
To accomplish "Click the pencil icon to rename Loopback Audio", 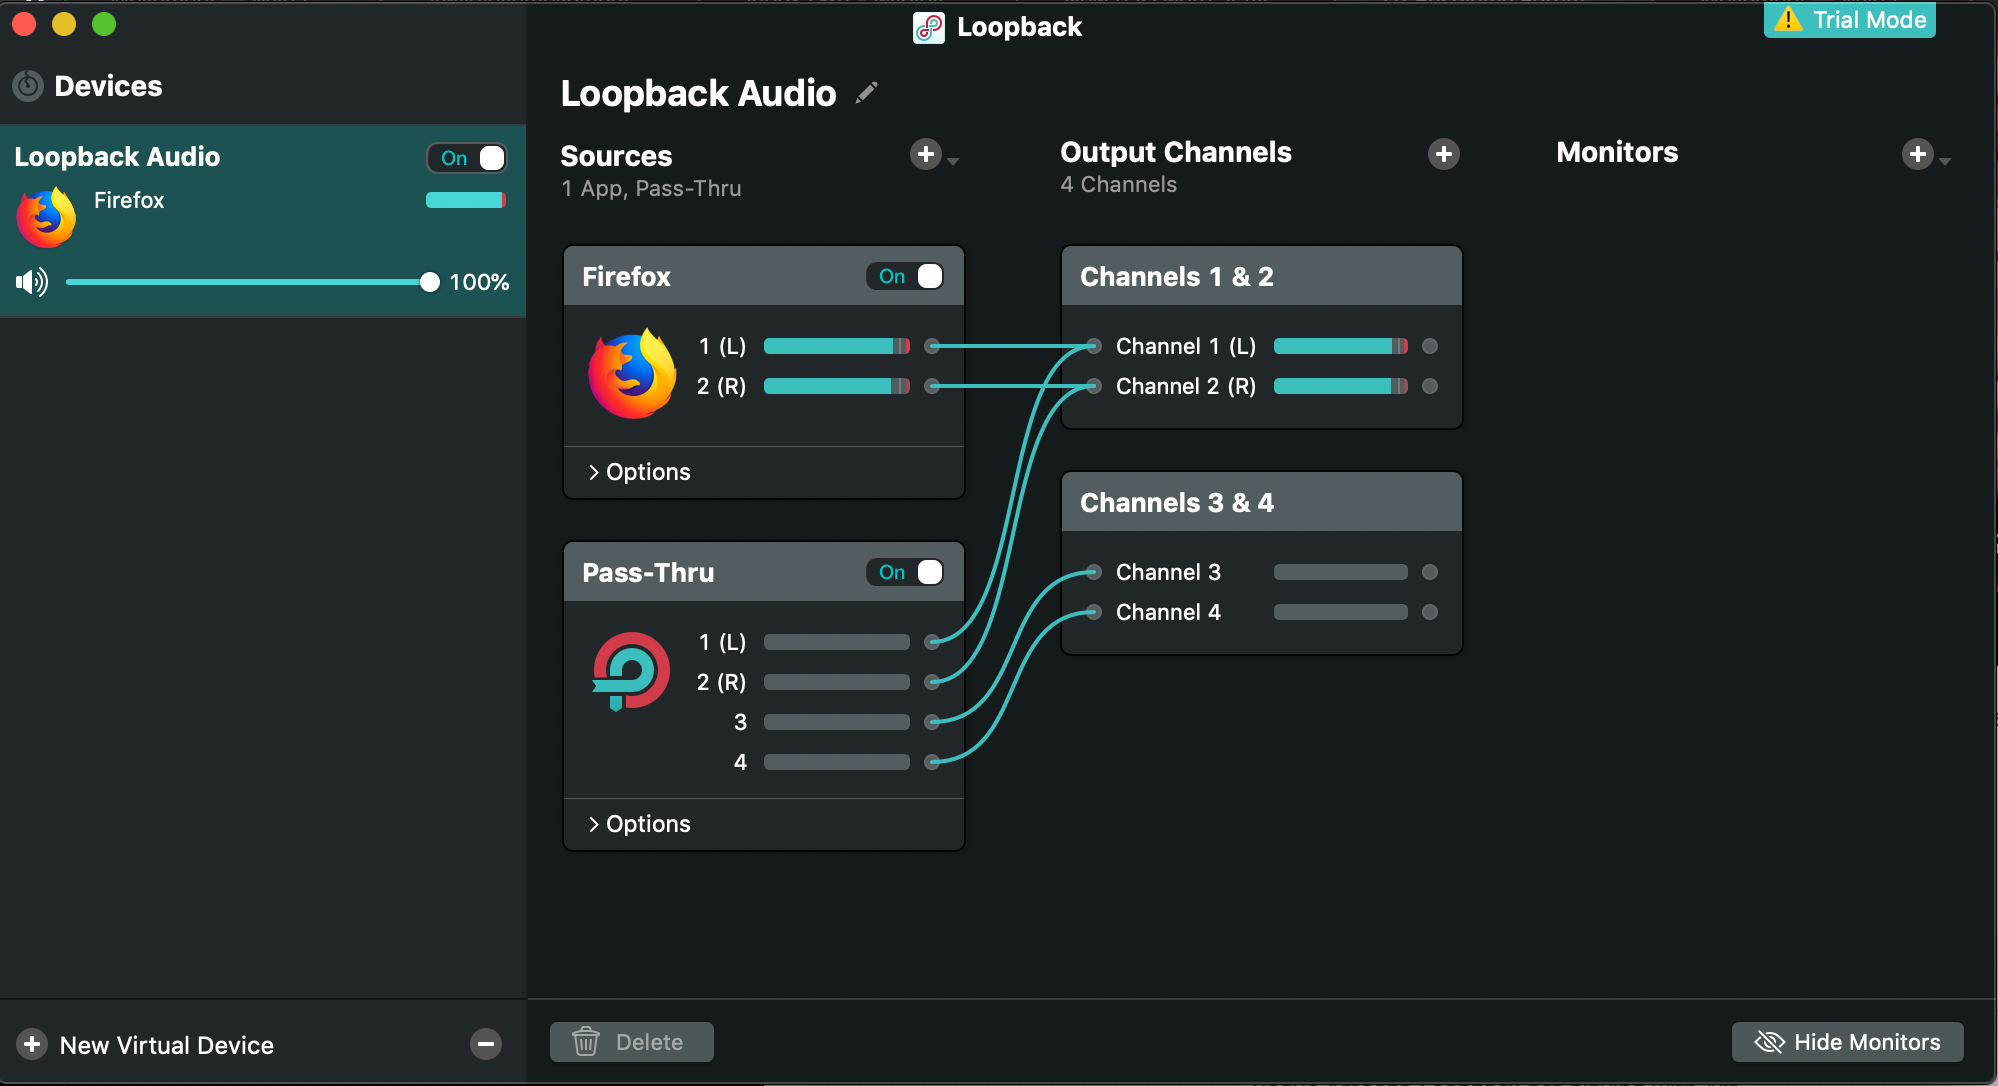I will pyautogui.click(x=867, y=93).
